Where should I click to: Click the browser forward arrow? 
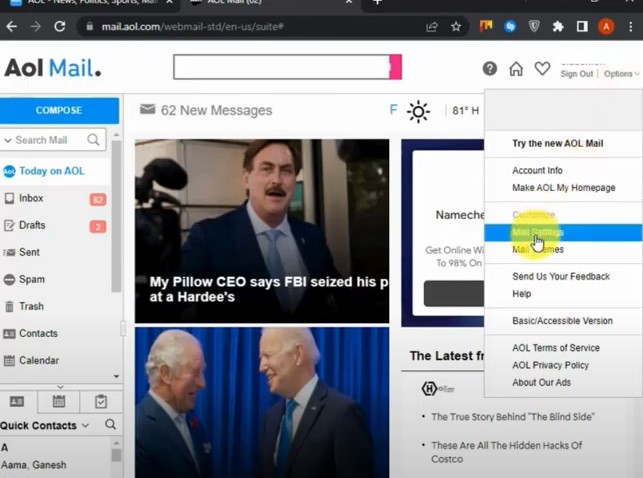[36, 27]
